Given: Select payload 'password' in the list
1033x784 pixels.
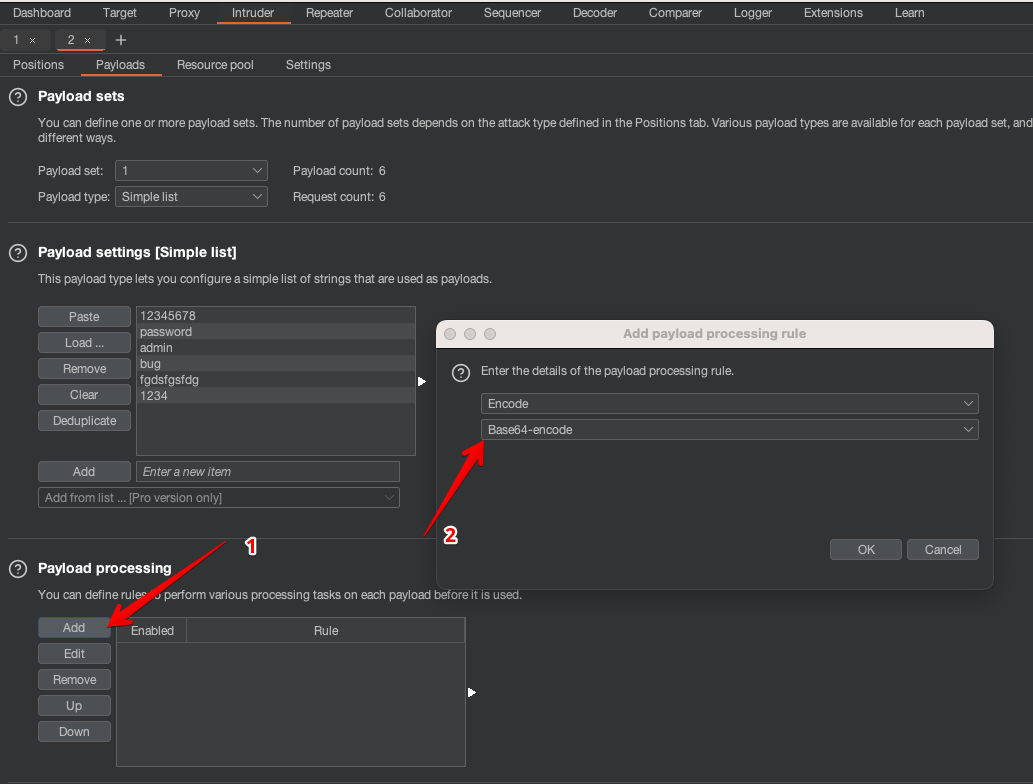Looking at the screenshot, I should tap(276, 332).
